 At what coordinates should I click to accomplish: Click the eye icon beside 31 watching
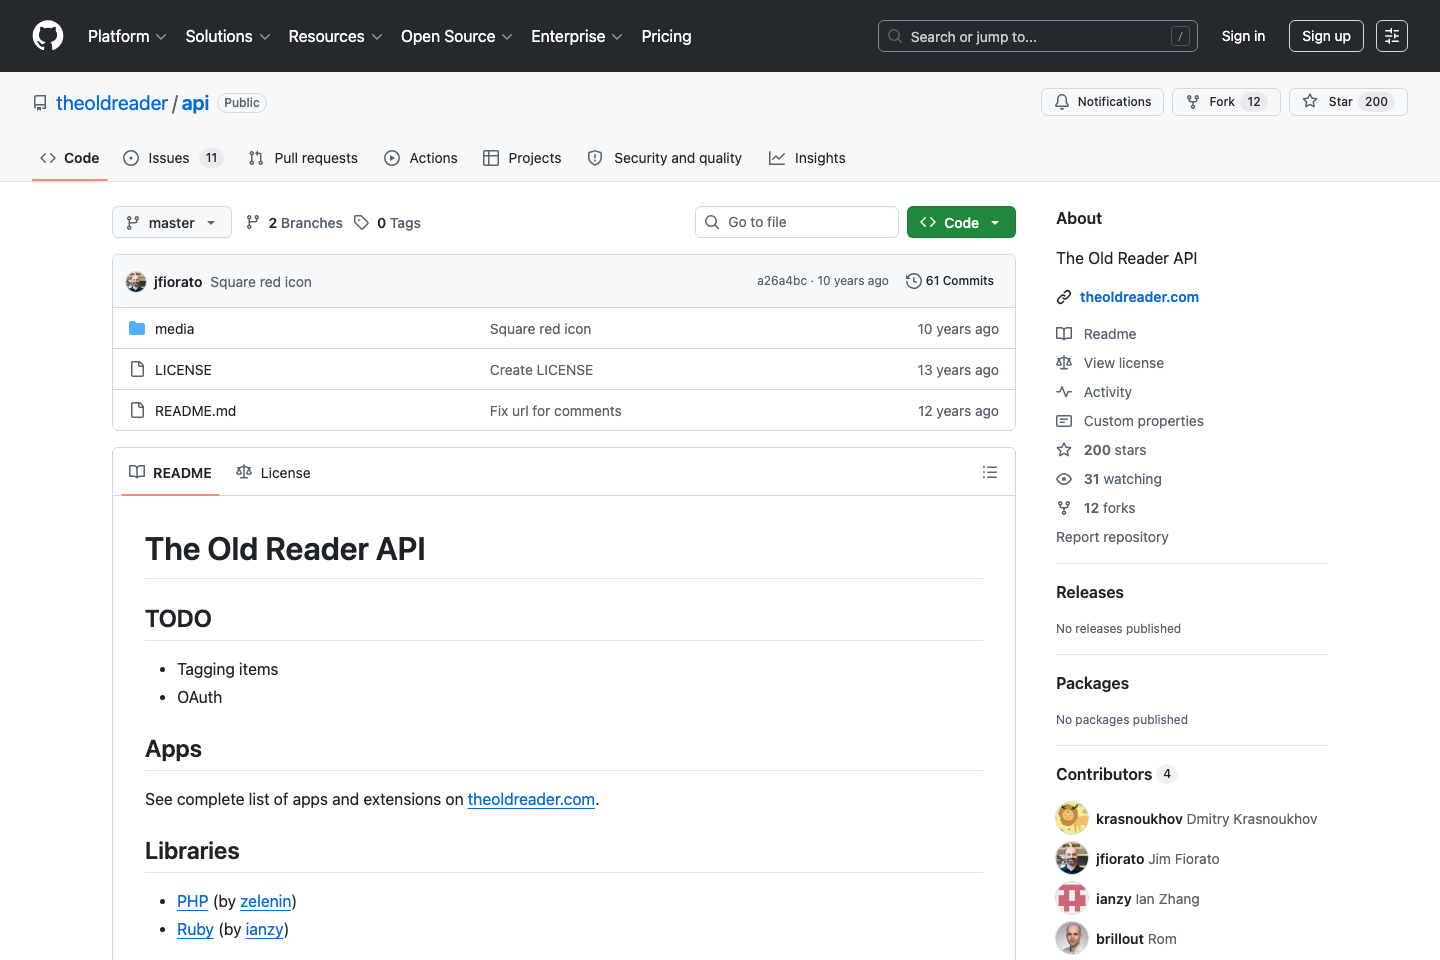[1064, 479]
